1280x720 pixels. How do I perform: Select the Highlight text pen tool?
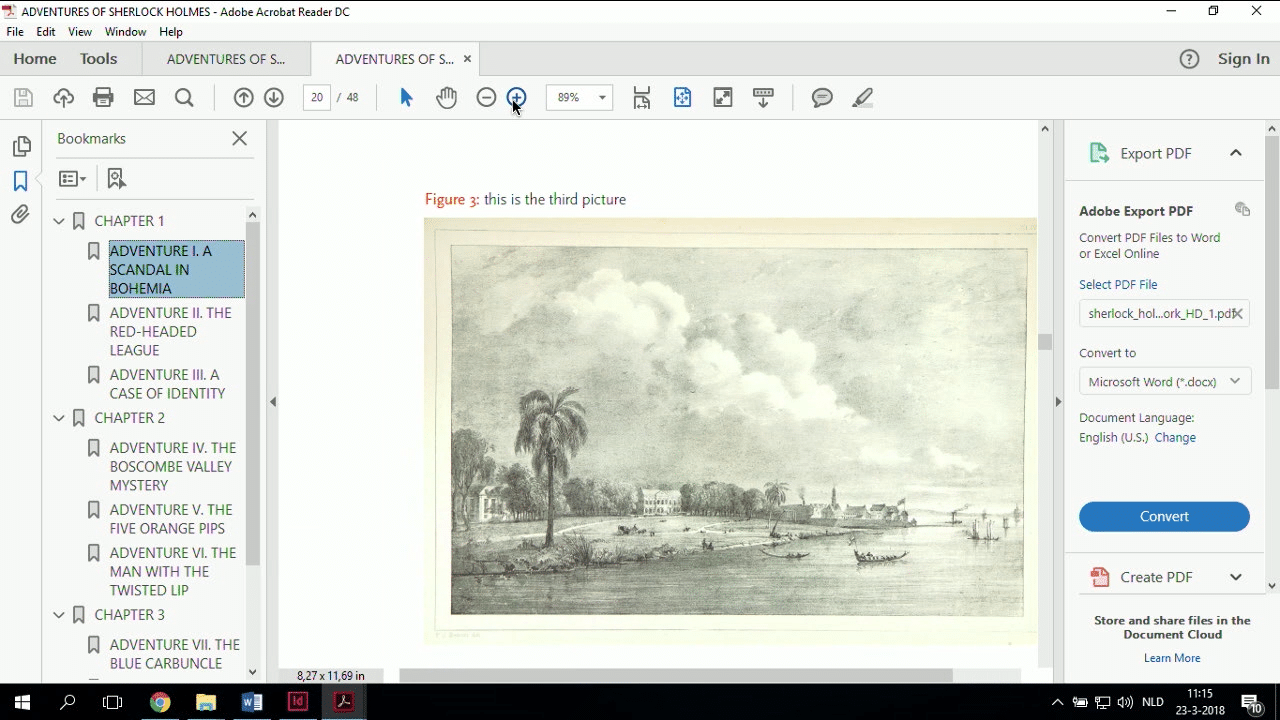(x=863, y=97)
